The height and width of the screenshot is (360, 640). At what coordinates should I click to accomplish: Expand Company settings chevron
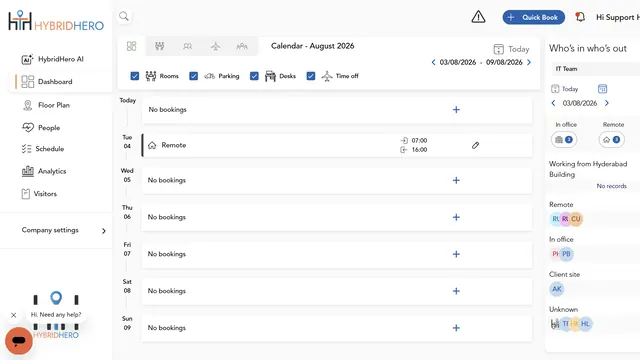pyautogui.click(x=104, y=231)
